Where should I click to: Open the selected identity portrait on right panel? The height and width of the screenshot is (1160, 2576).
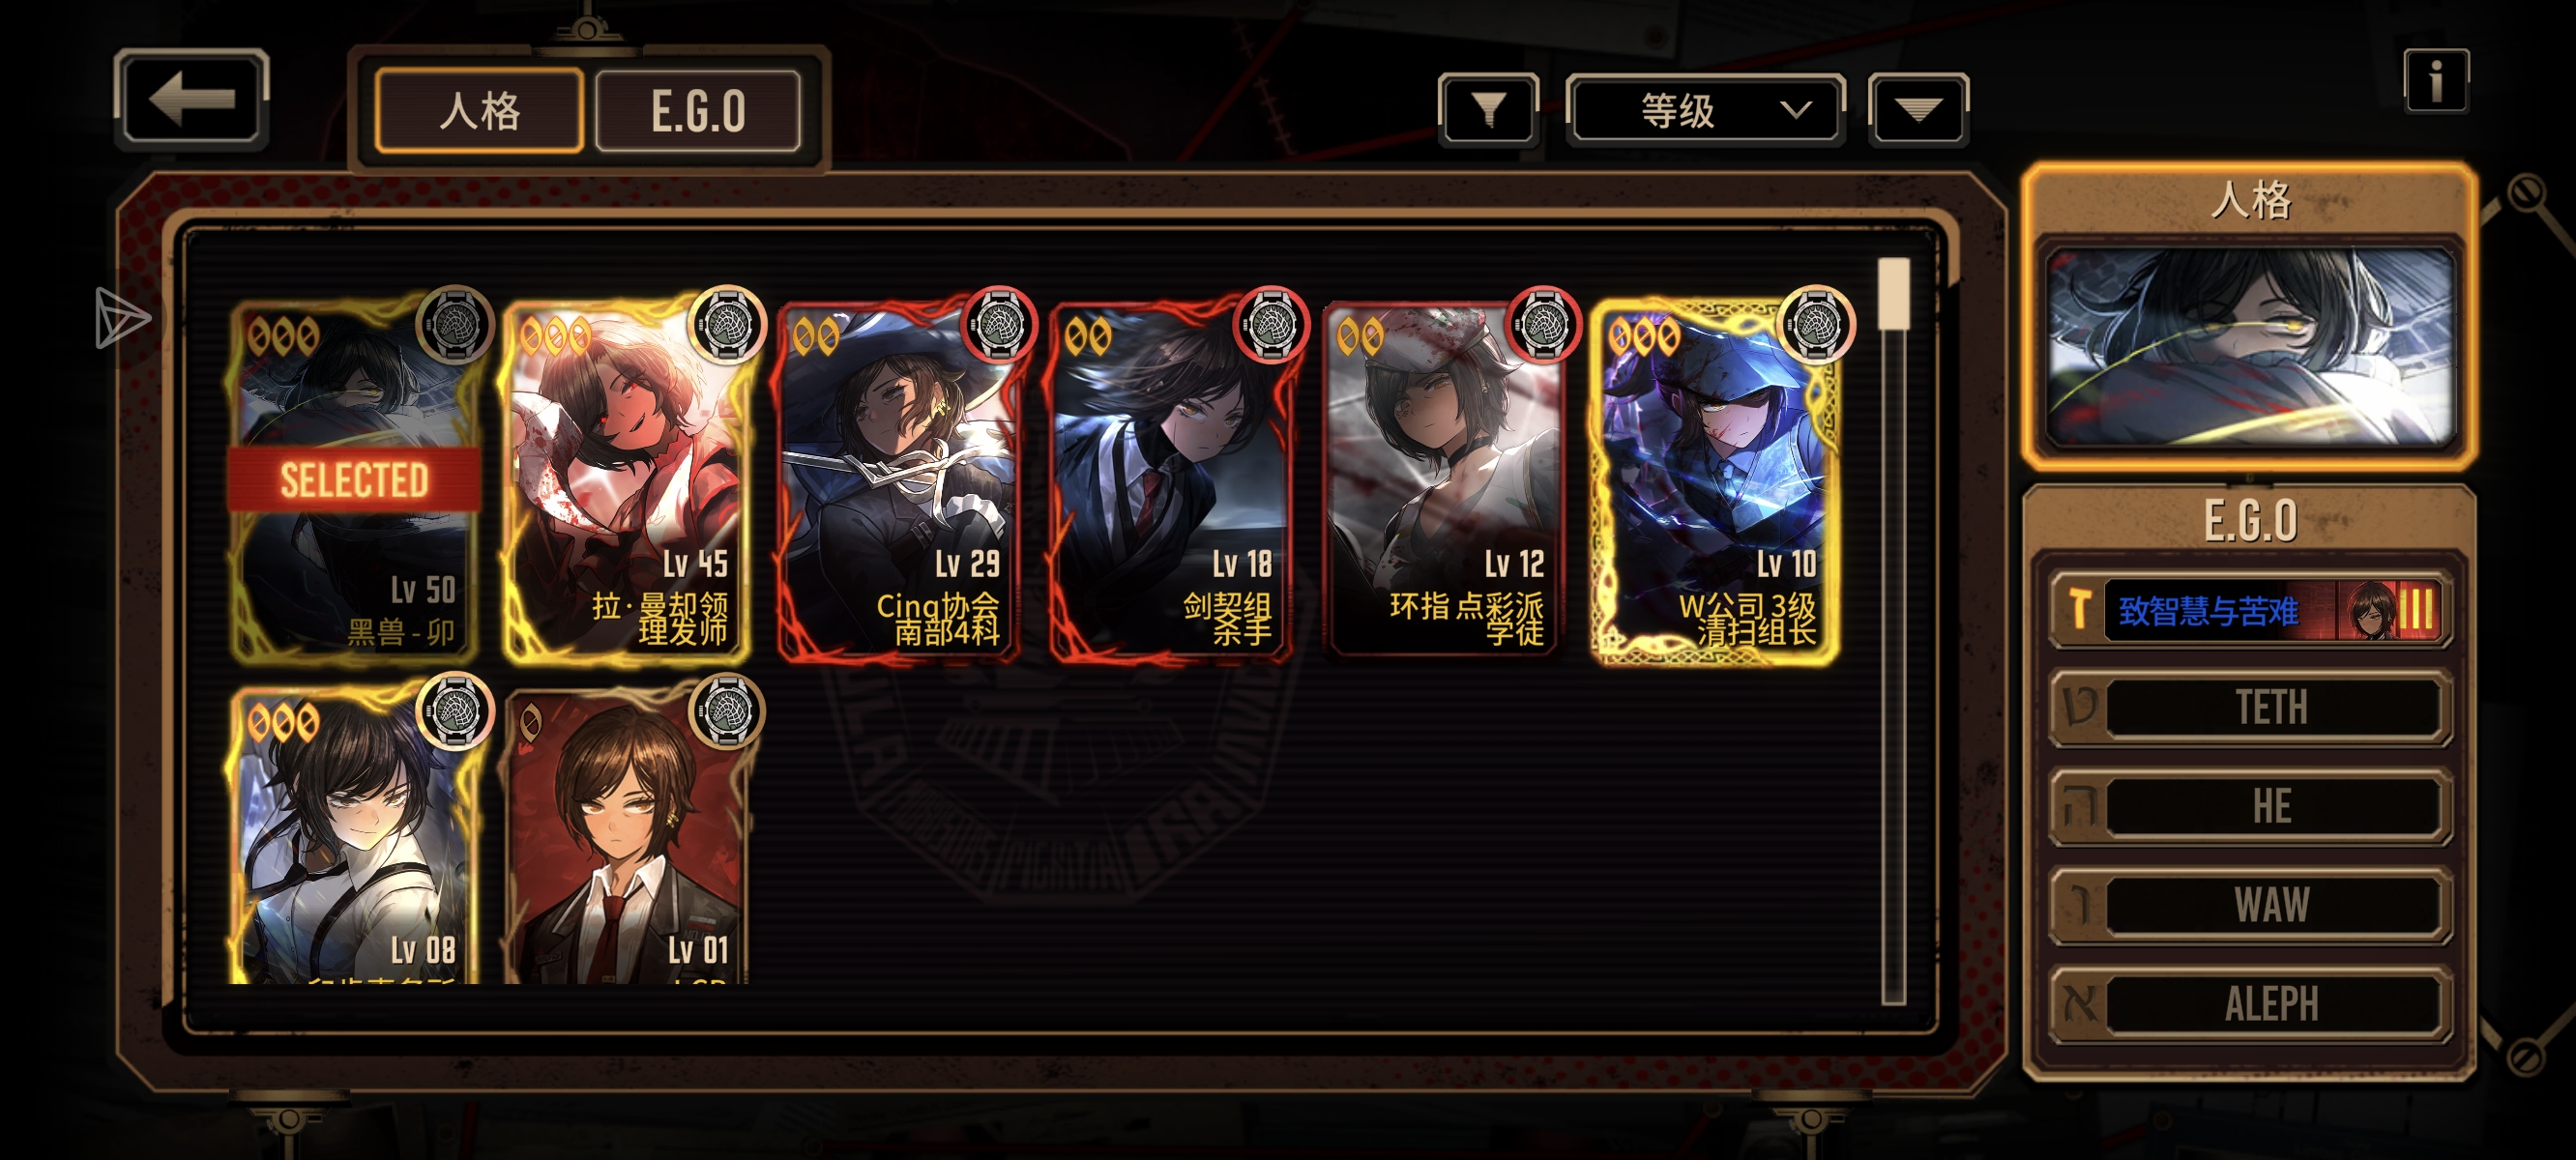2251,347
